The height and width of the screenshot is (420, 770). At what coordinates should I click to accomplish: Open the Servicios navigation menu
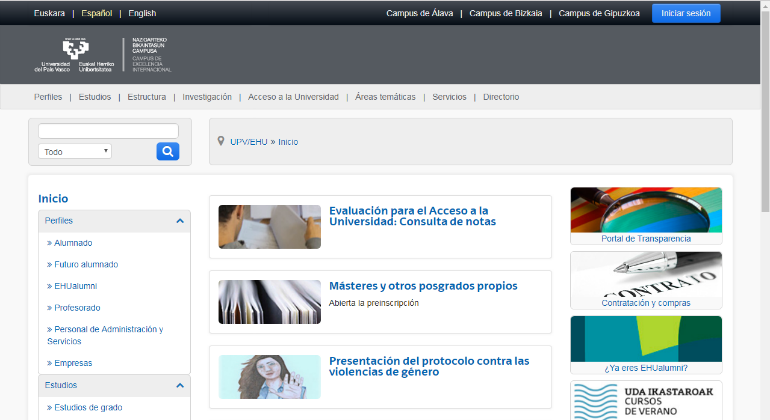pyautogui.click(x=449, y=97)
